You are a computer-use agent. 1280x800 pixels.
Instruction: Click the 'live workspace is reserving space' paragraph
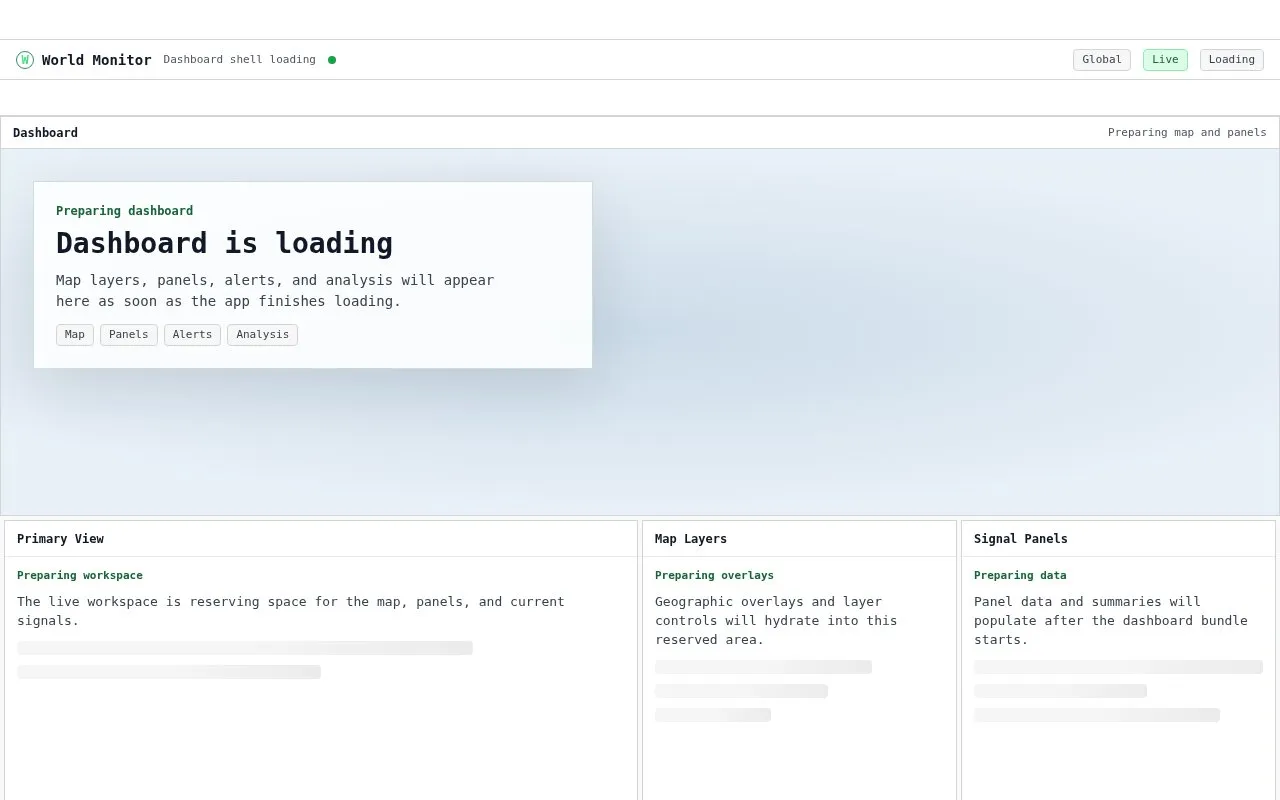tap(291, 611)
